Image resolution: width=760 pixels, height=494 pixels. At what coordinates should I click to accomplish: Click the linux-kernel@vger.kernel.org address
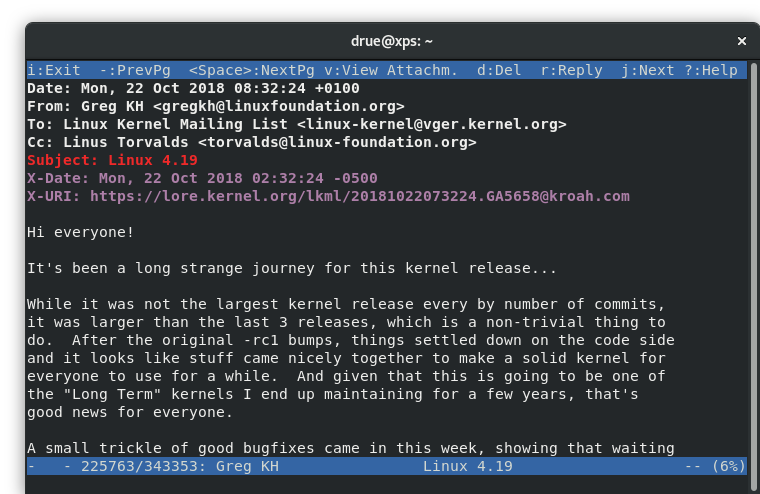point(431,124)
